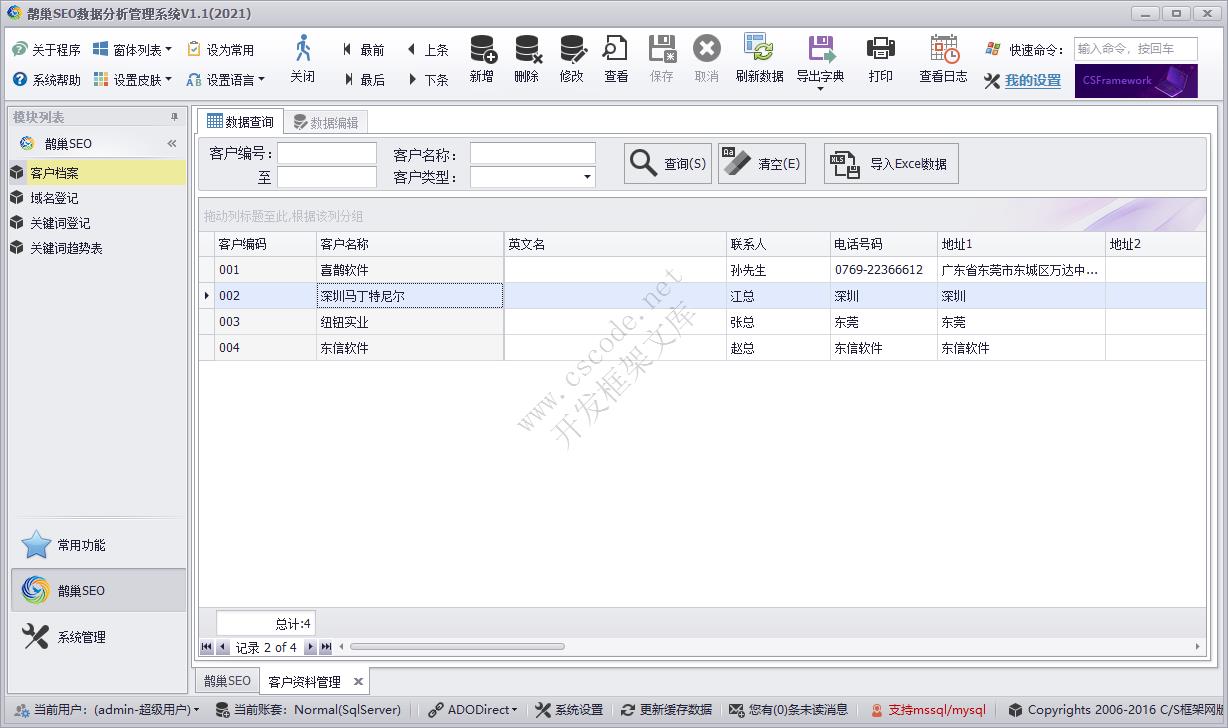Image resolution: width=1228 pixels, height=728 pixels.
Task: Click the 关闭 walking figure icon
Action: click(302, 50)
